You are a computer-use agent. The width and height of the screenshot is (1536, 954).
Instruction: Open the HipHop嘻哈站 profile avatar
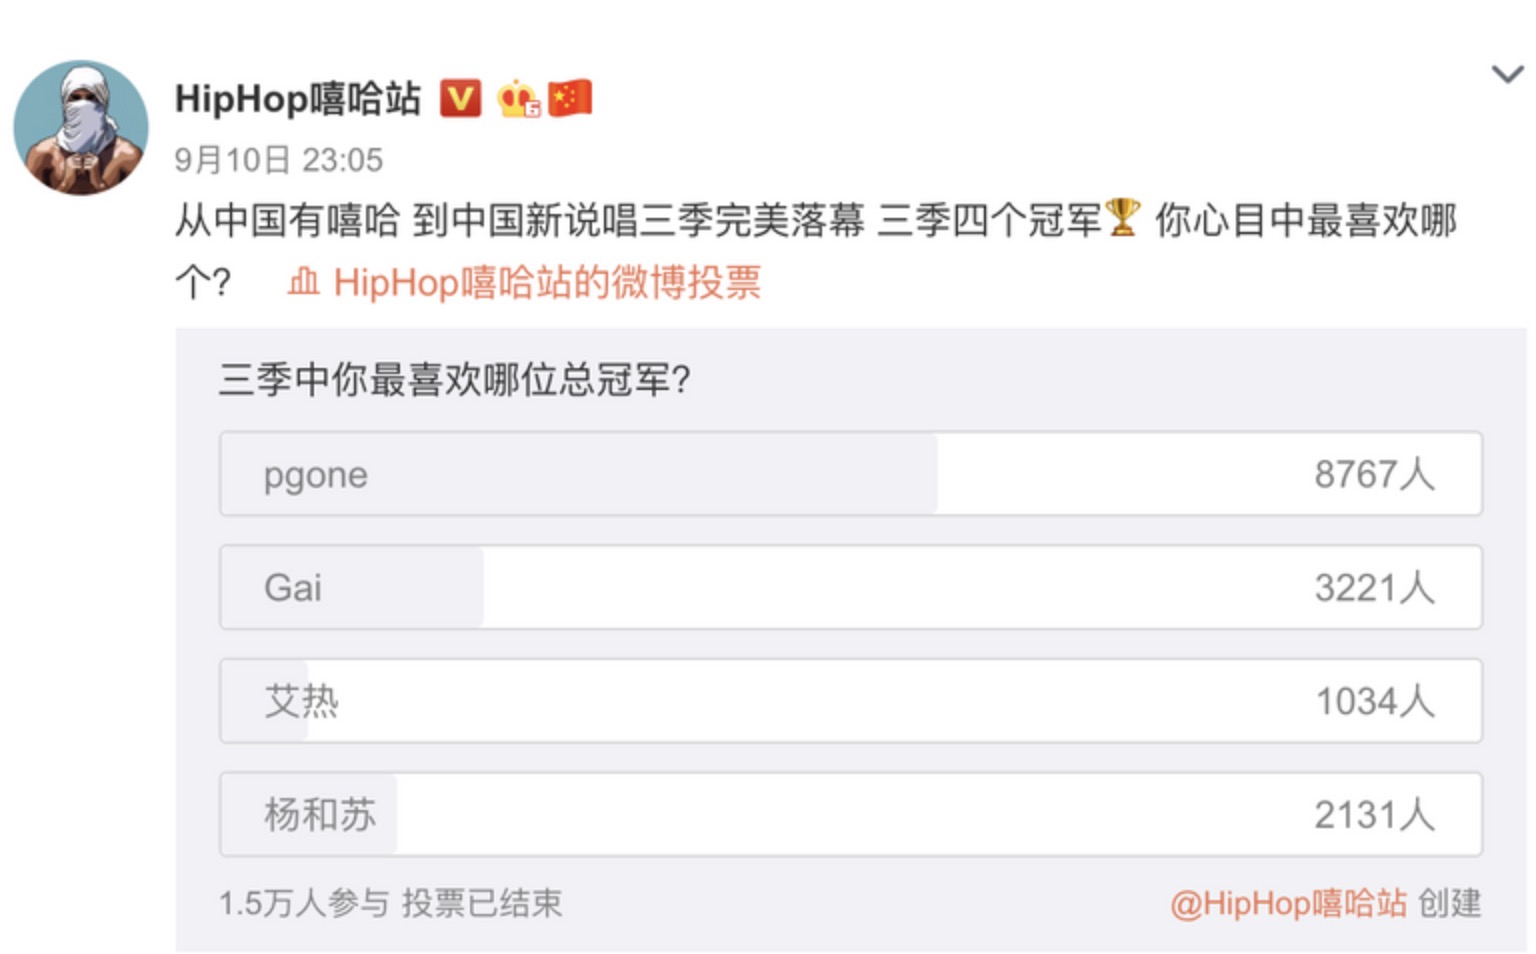81,128
